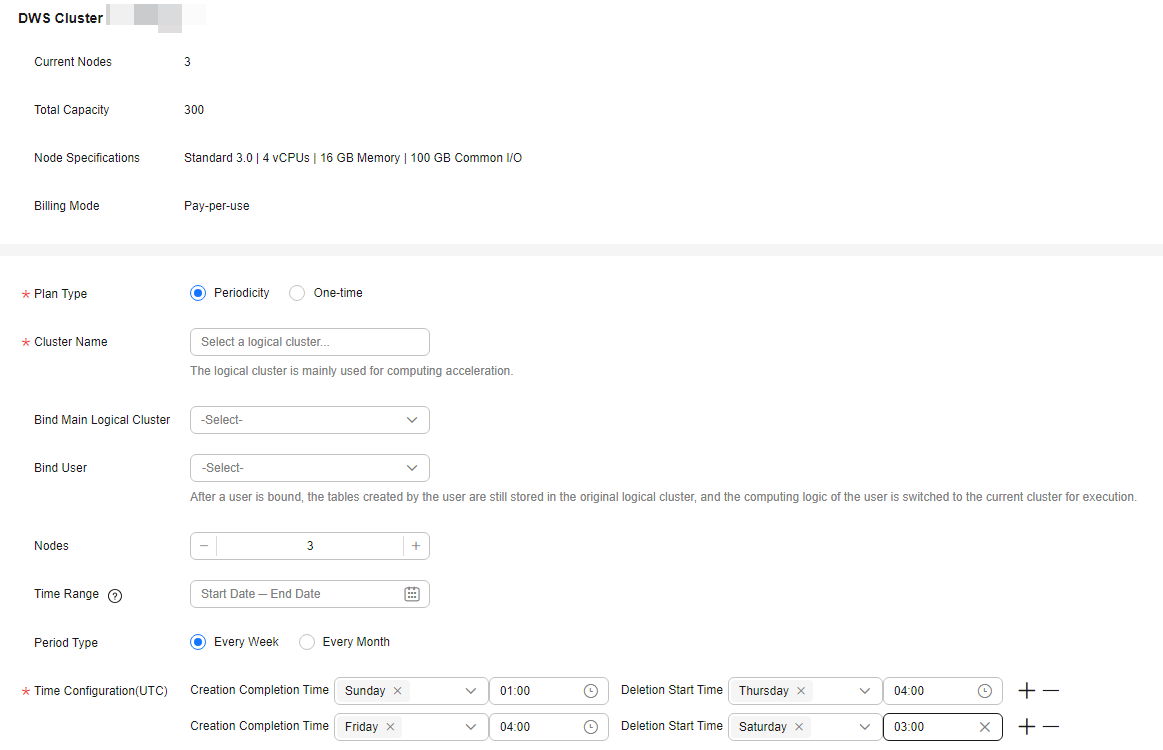Screen dimensions: 1163x750
Task: Decrease the Nodes count with the minus stepper
Action: click(x=204, y=546)
